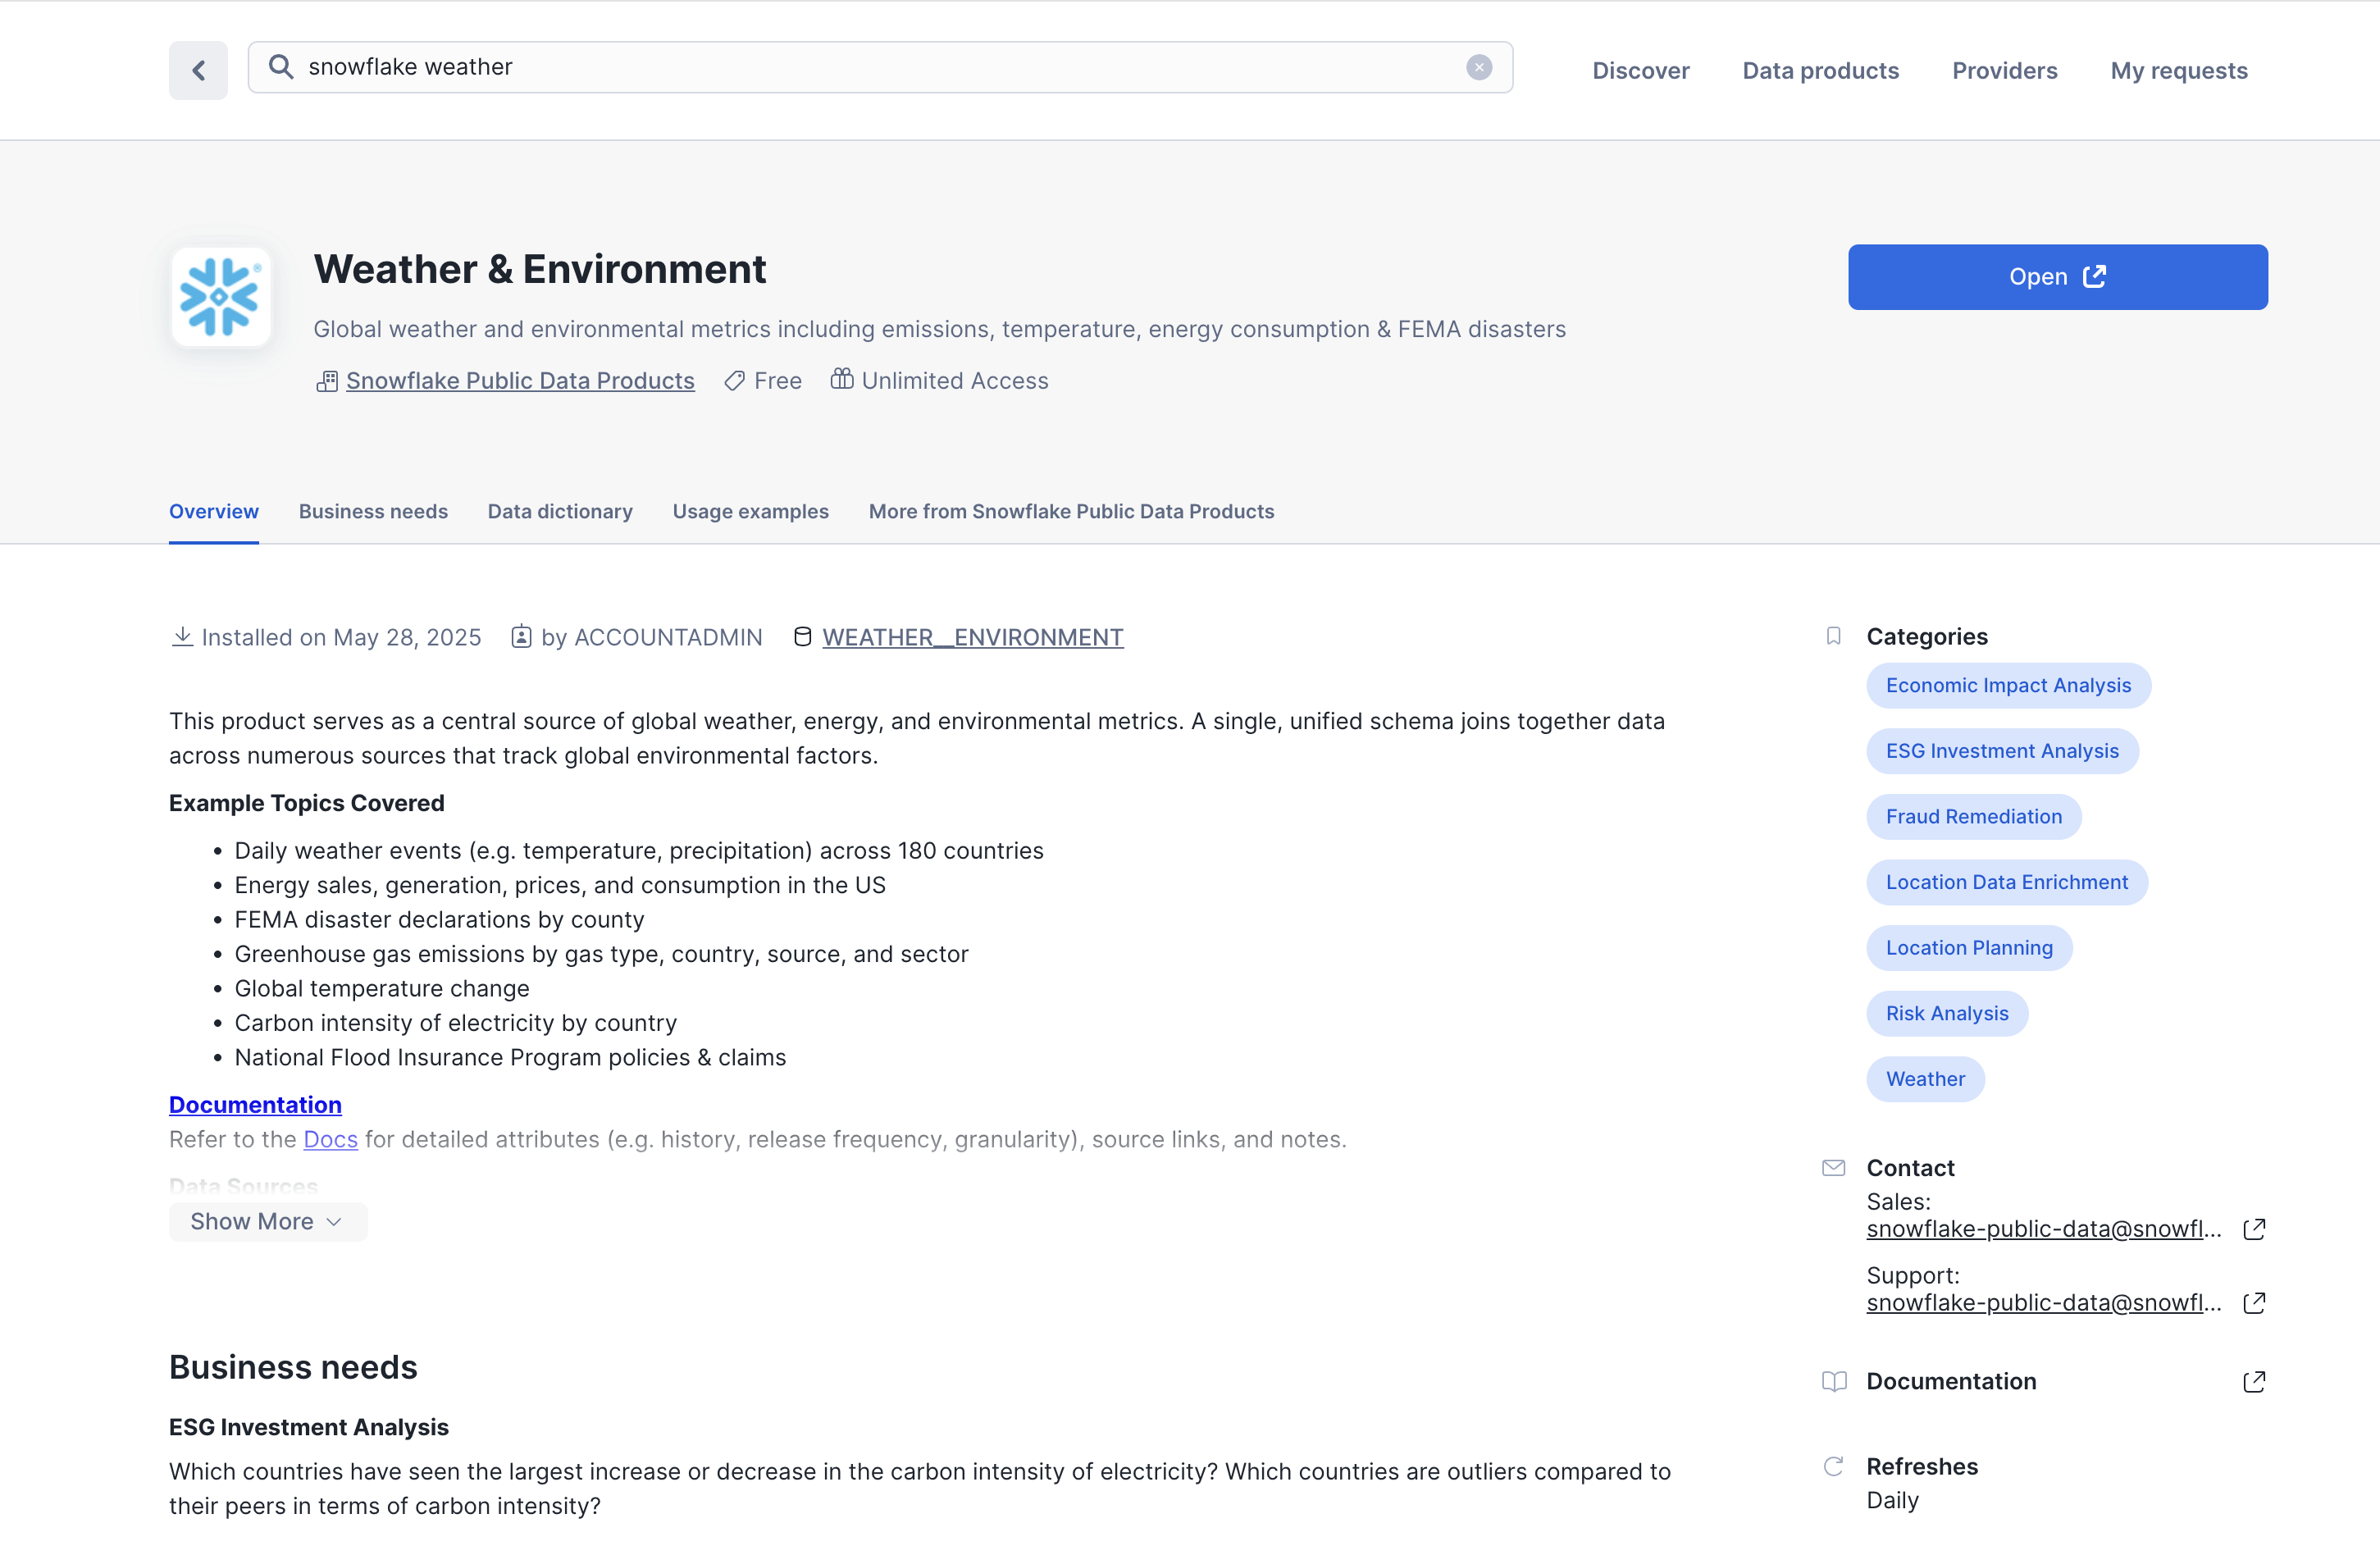Image resolution: width=2380 pixels, height=1555 pixels.
Task: Select 'Global temperature change' bullet
Action: pos(382,989)
